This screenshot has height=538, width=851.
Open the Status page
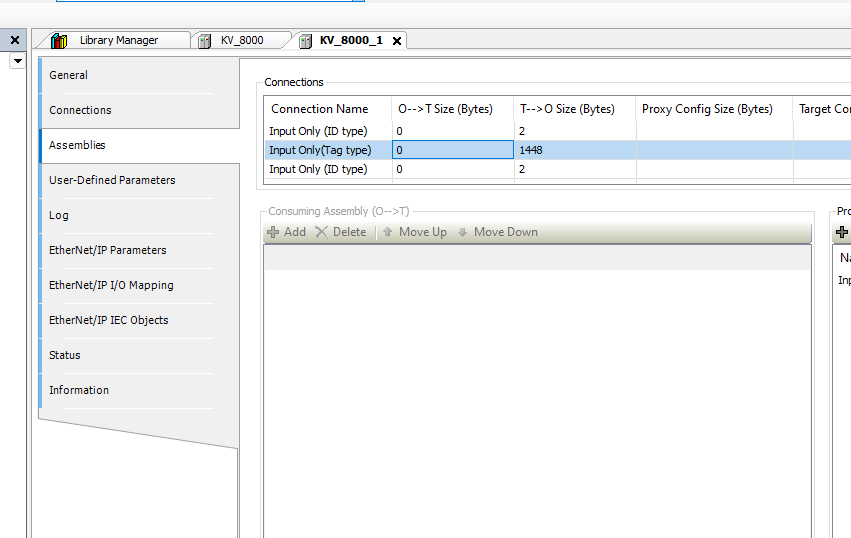click(x=65, y=355)
